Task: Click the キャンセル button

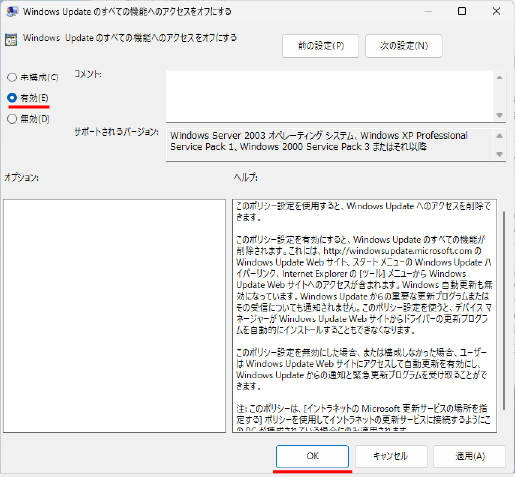Action: 391,456
